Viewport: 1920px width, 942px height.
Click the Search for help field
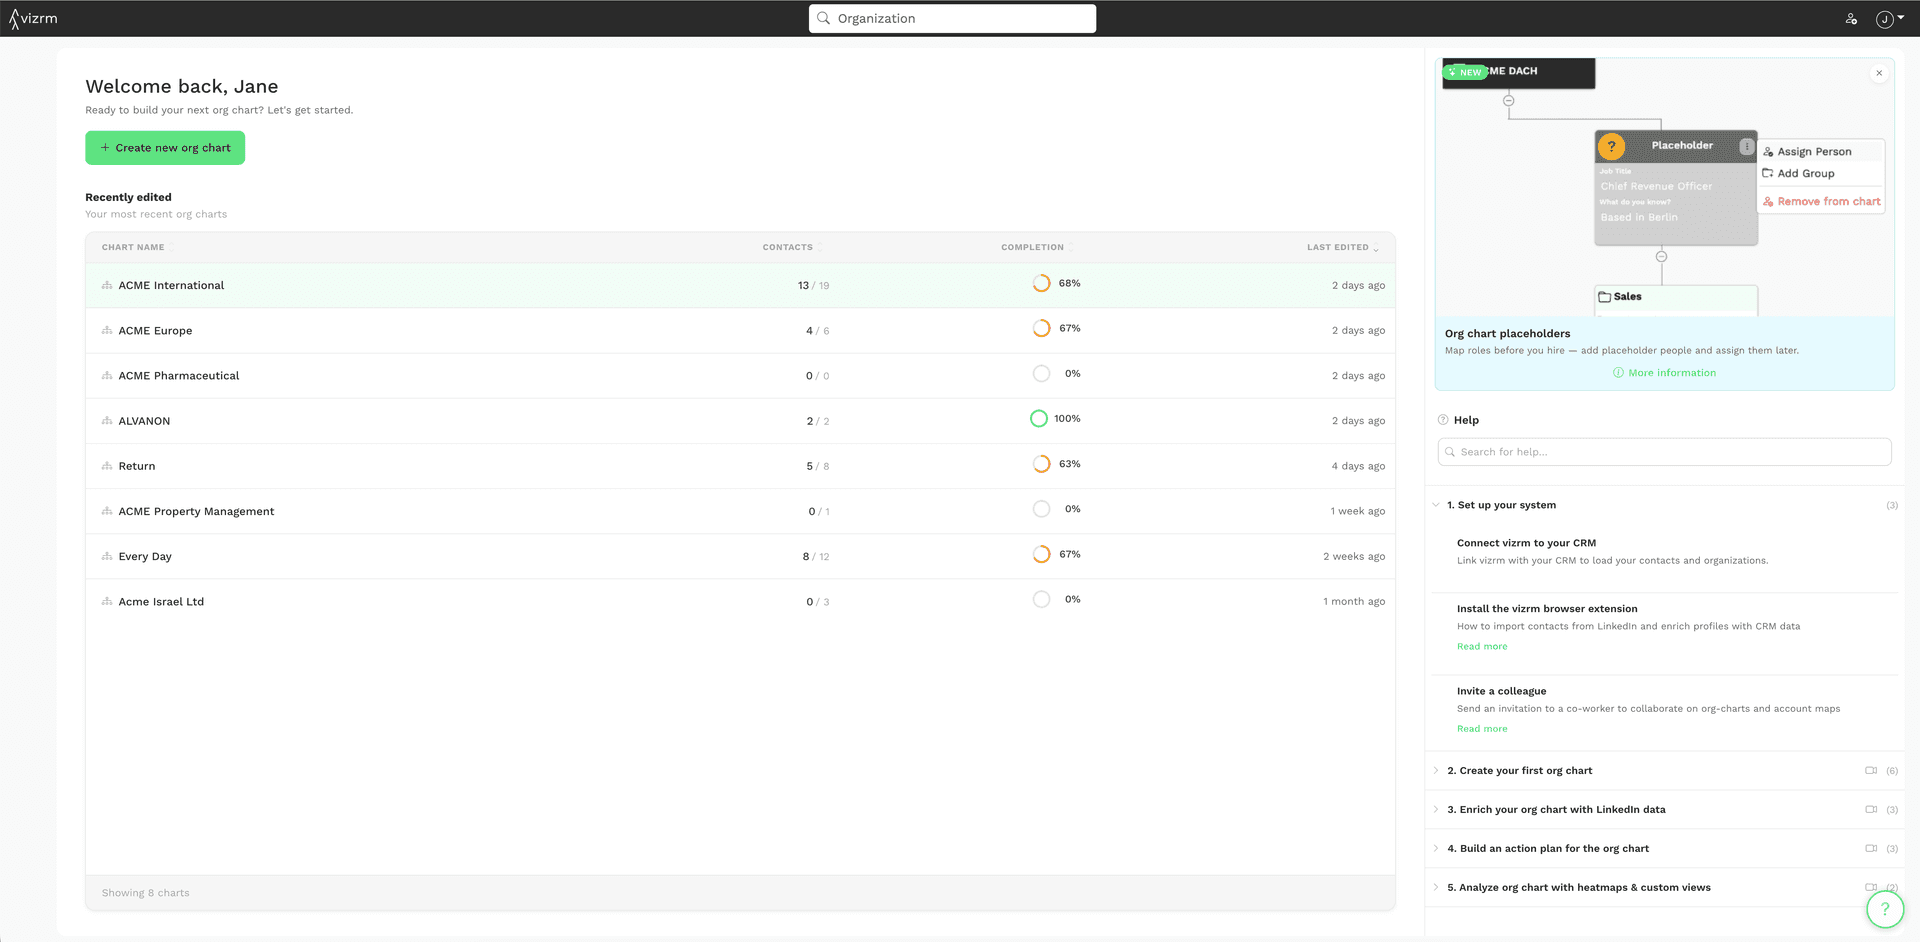[x=1664, y=452]
